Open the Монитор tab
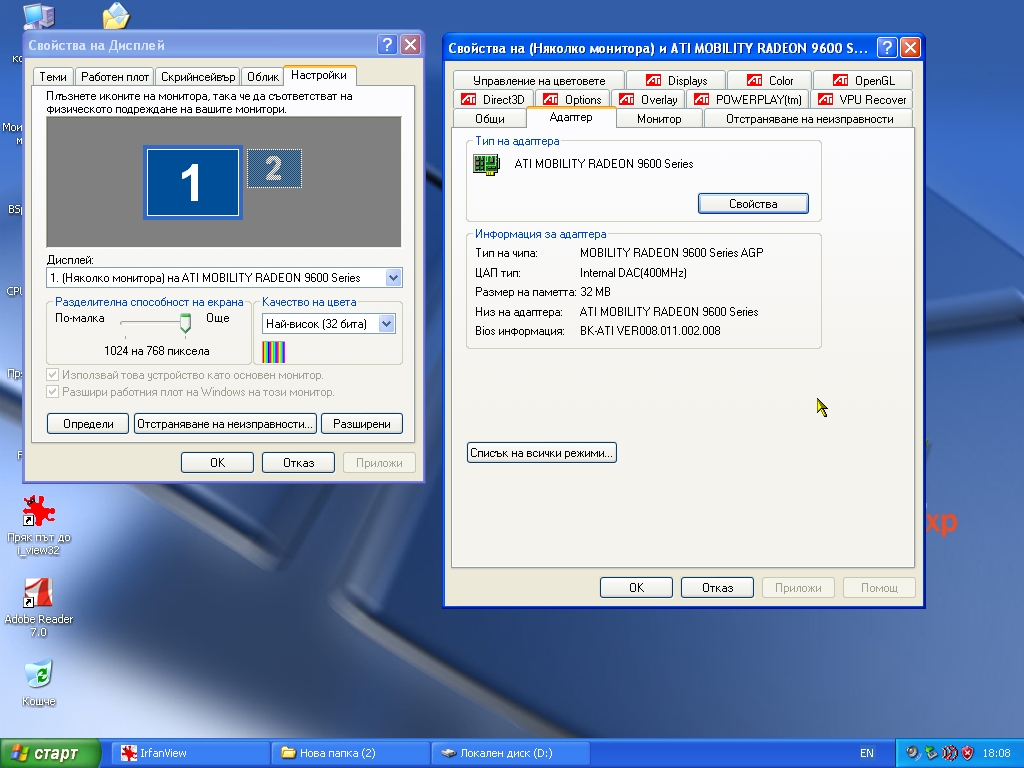This screenshot has height=768, width=1024. 659,118
